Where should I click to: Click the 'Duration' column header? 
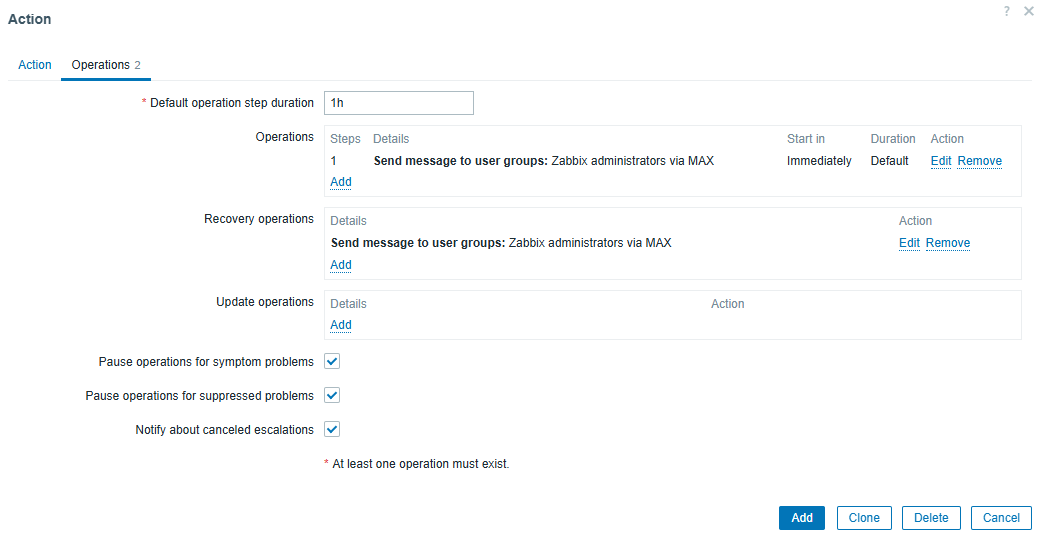(x=893, y=139)
